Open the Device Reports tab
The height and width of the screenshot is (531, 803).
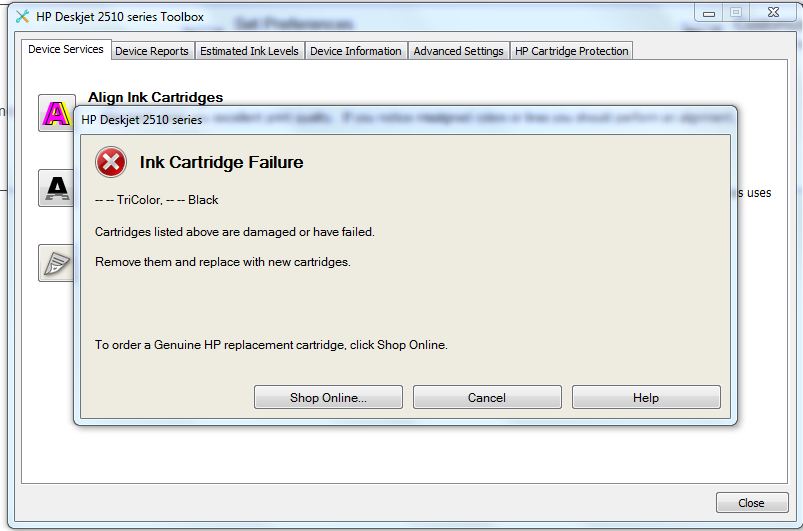coord(152,51)
